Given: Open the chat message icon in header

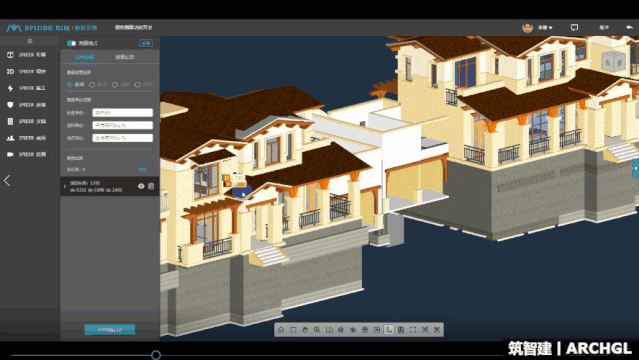Looking at the screenshot, I should (x=574, y=27).
